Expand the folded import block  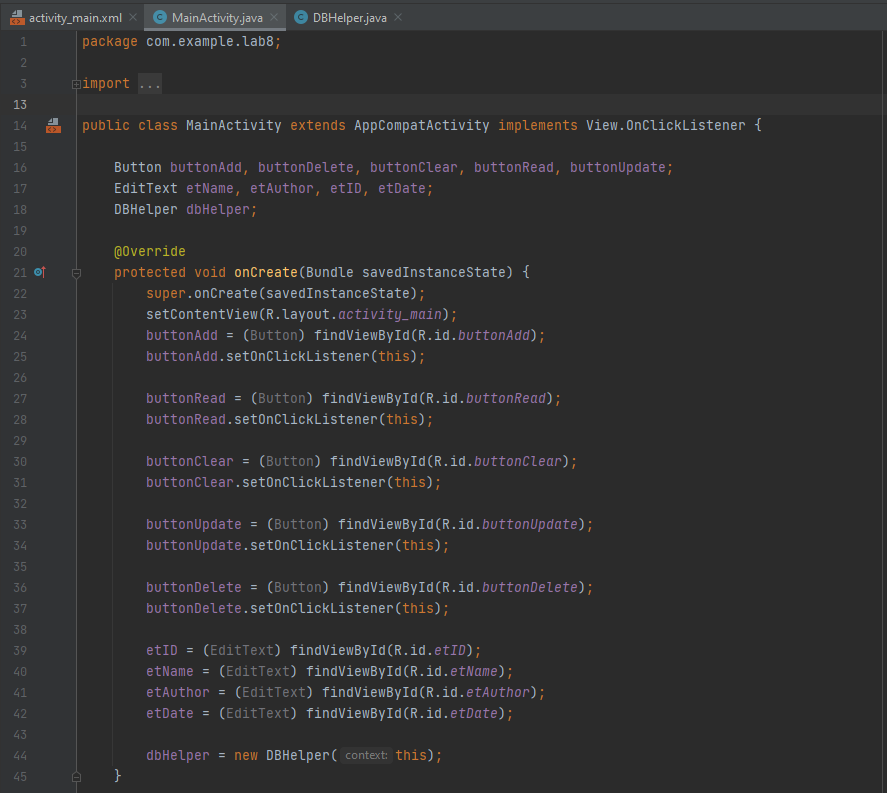point(76,84)
